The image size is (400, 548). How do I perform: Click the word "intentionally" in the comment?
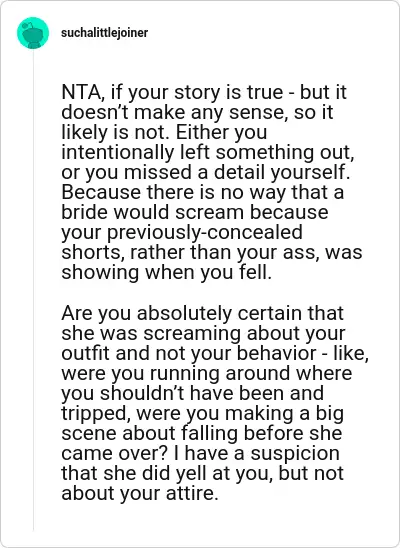tap(117, 152)
